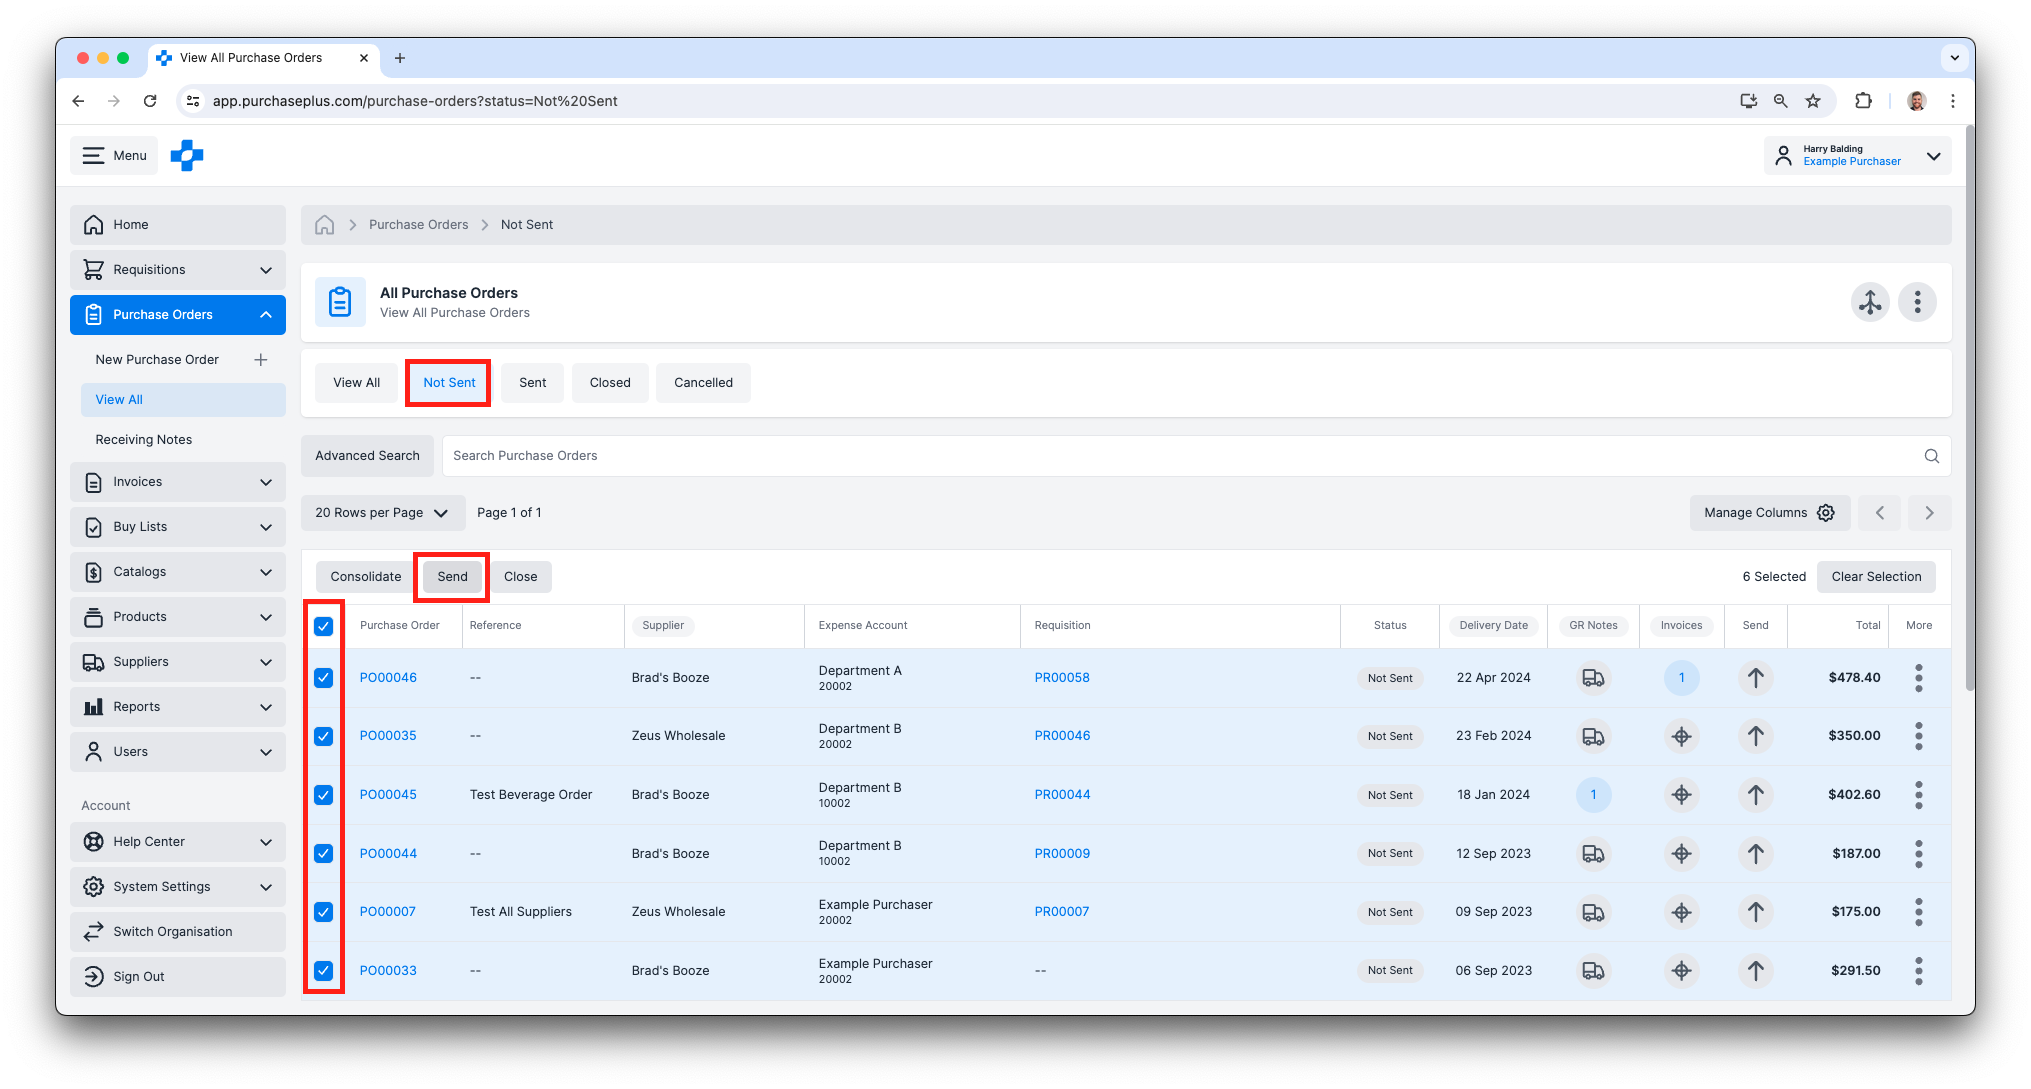Open the three-dot menu in All Purchase Orders header
The width and height of the screenshot is (2031, 1089).
(1917, 302)
